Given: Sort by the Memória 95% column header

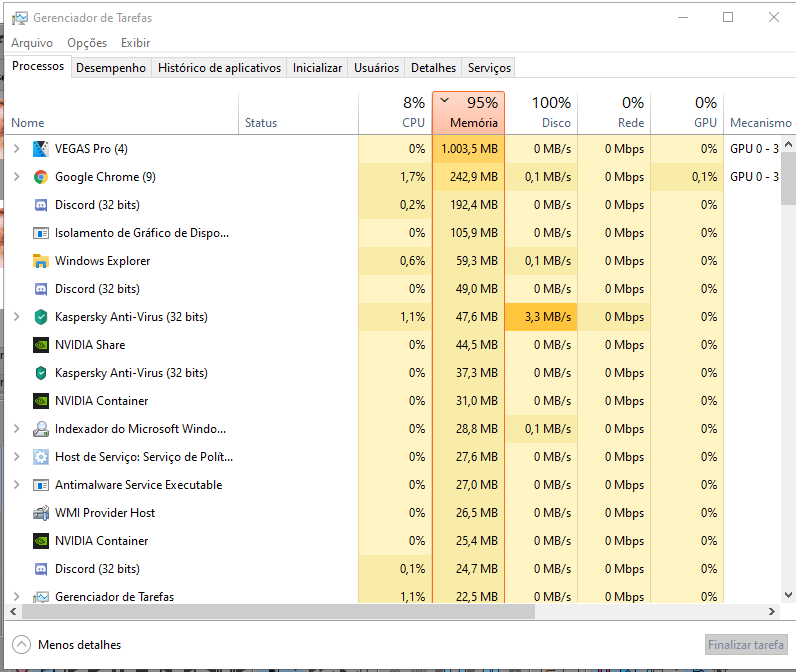Looking at the screenshot, I should (x=469, y=113).
